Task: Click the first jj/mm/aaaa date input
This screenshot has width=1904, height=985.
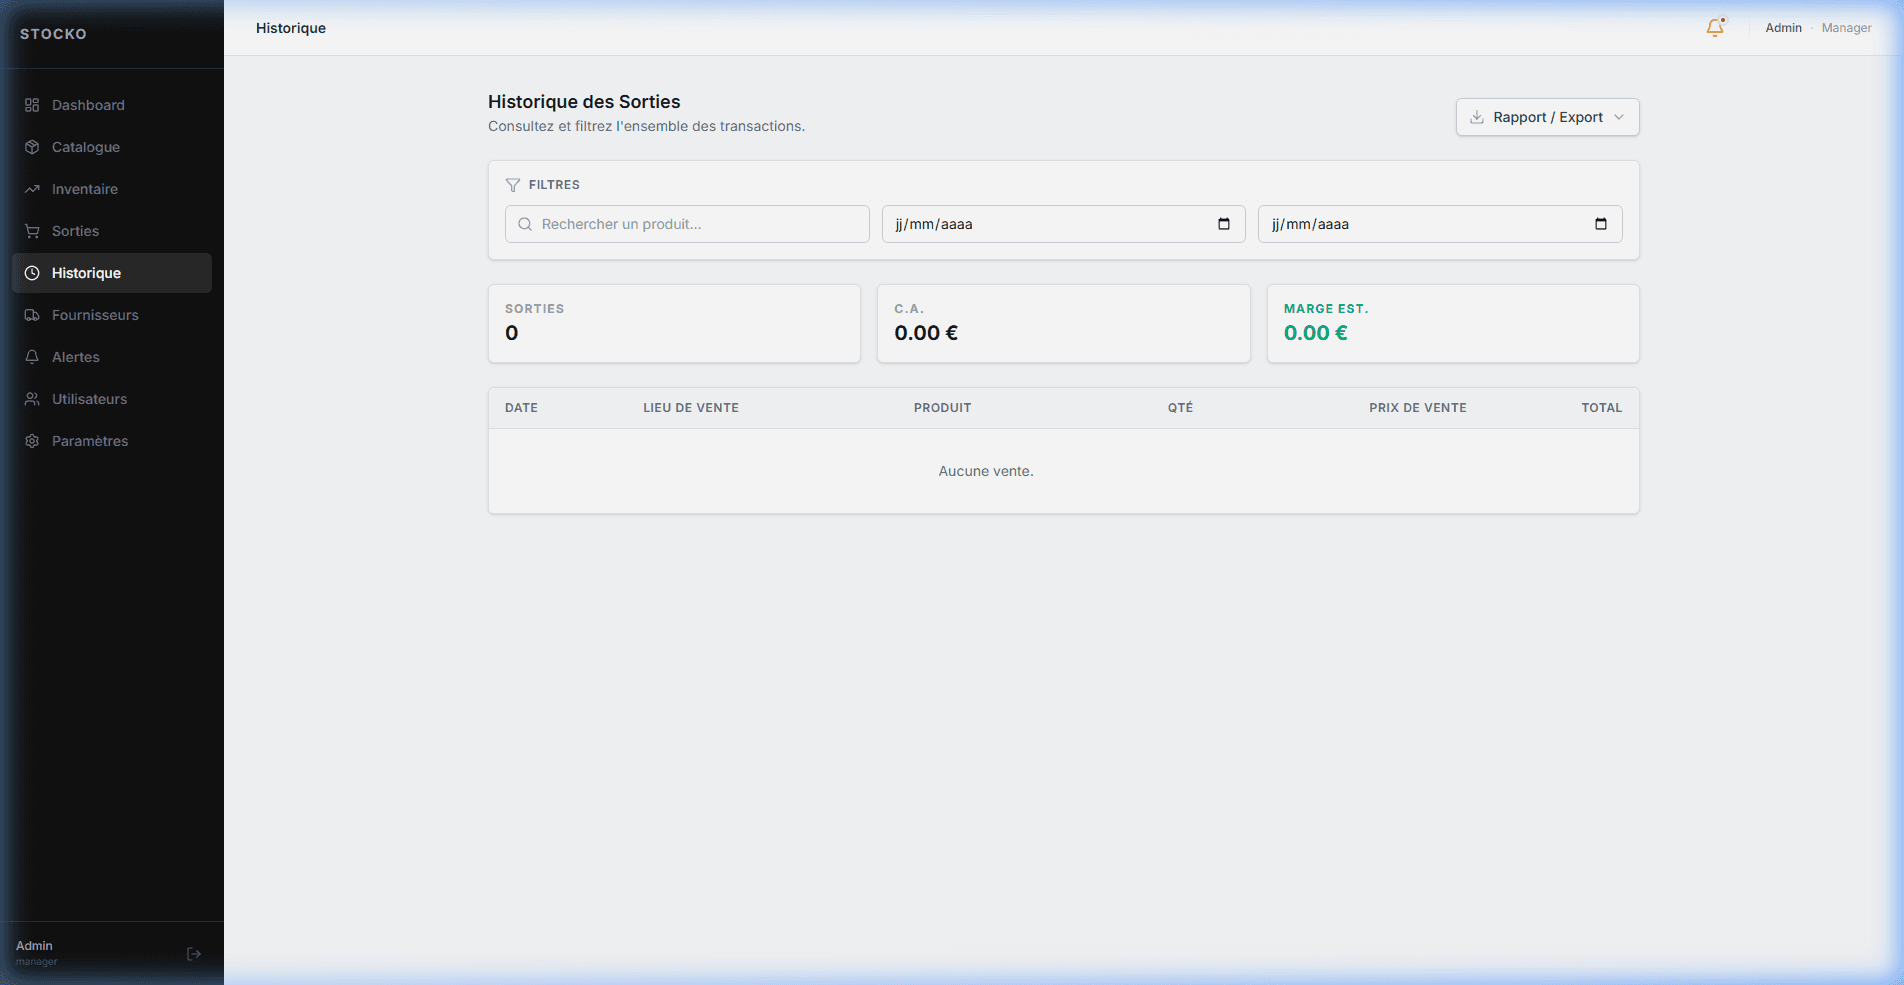Action: pyautogui.click(x=1063, y=224)
